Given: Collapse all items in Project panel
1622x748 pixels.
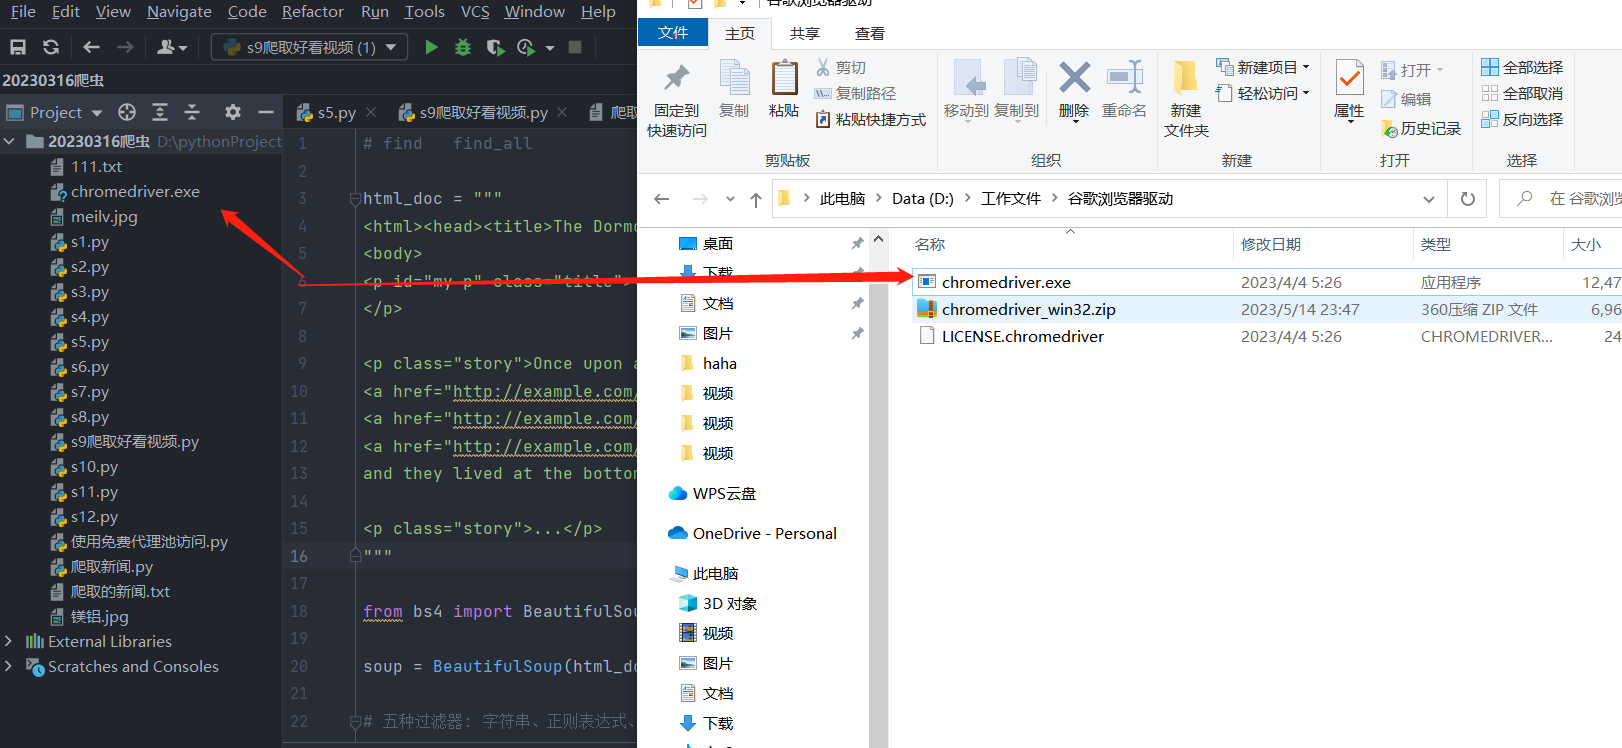Looking at the screenshot, I should (x=192, y=112).
